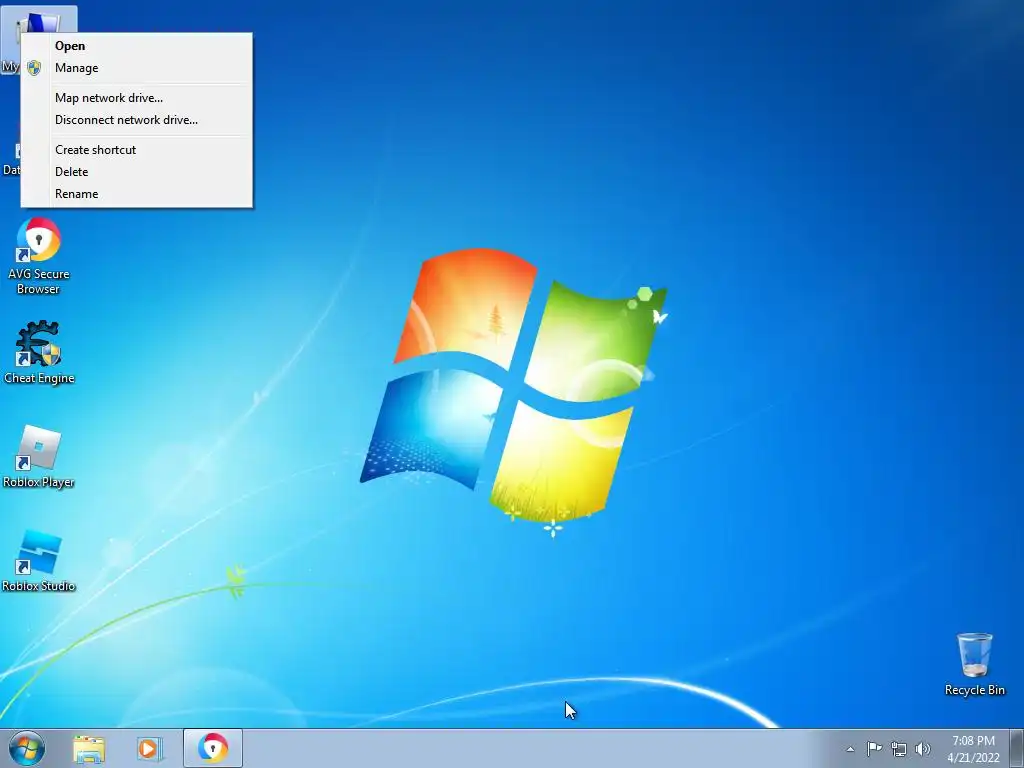The width and height of the screenshot is (1024, 768).
Task: Select Delete in the context menu
Action: coord(136,172)
